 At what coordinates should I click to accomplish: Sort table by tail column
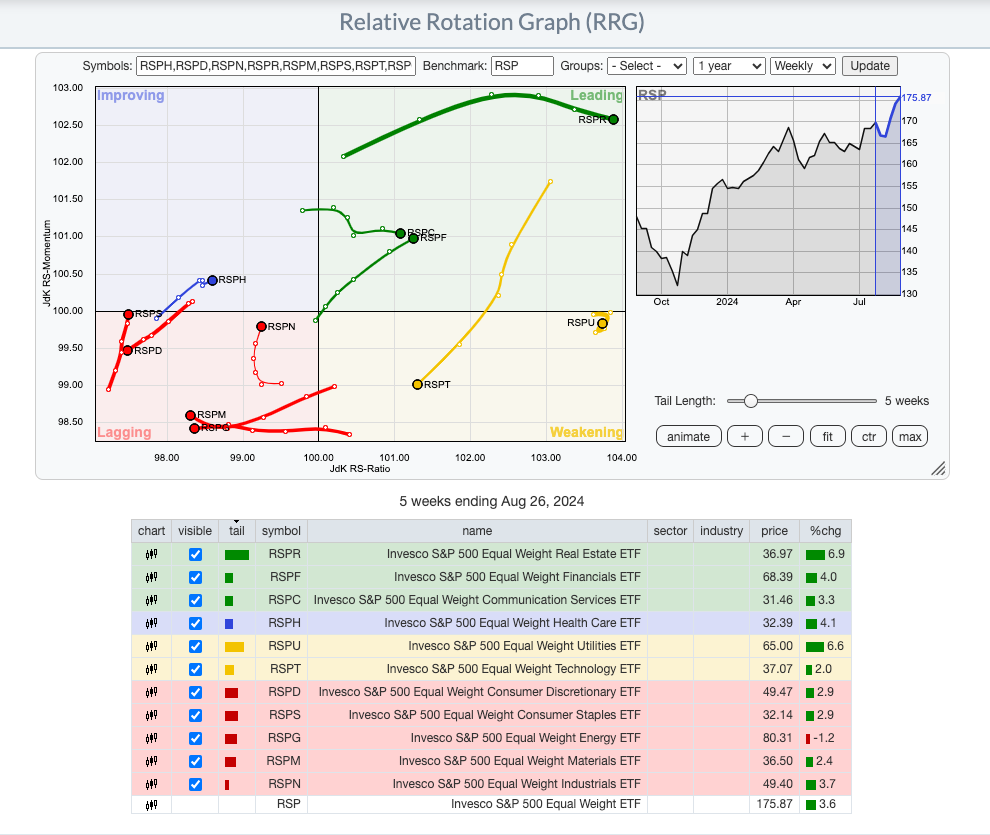[237, 531]
